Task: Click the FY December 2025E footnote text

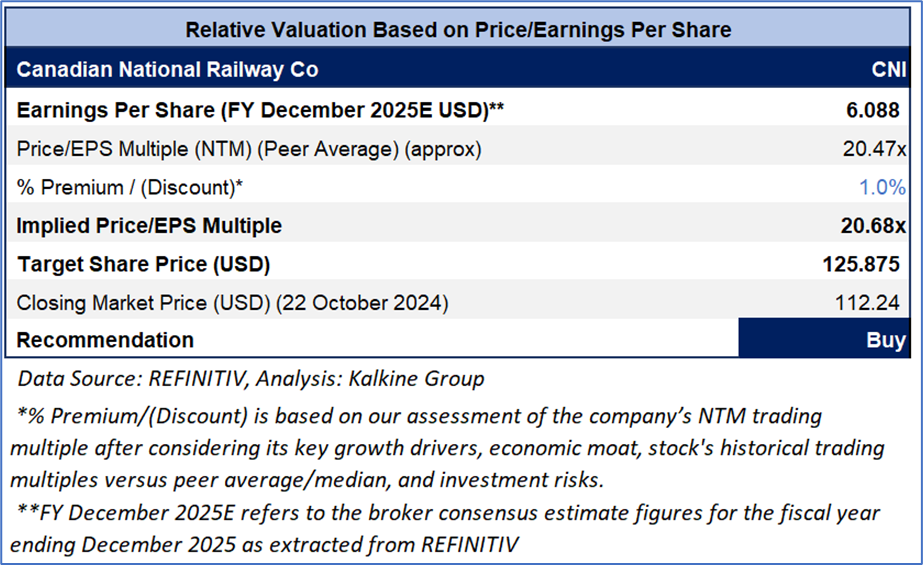Action: (x=440, y=528)
